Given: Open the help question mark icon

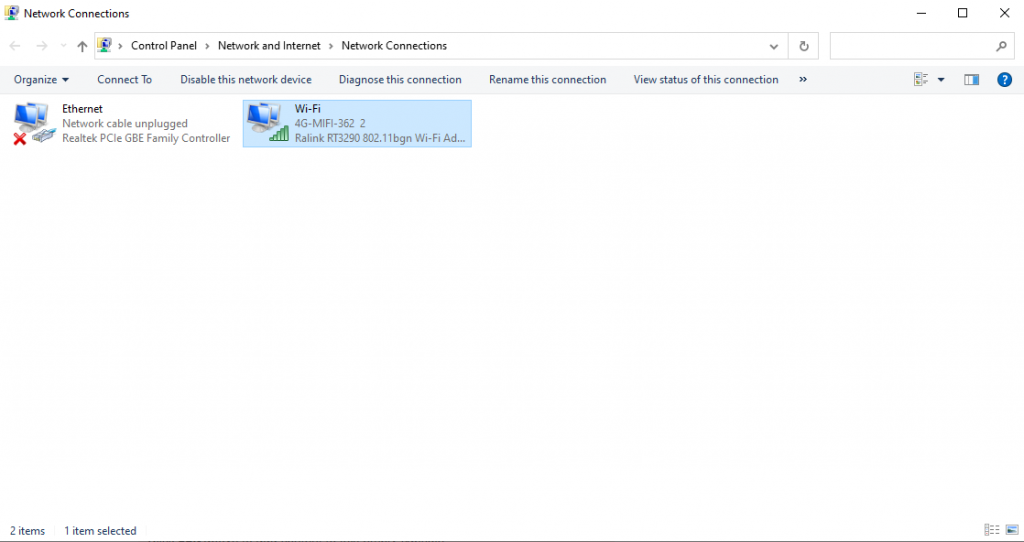Looking at the screenshot, I should (x=1004, y=80).
